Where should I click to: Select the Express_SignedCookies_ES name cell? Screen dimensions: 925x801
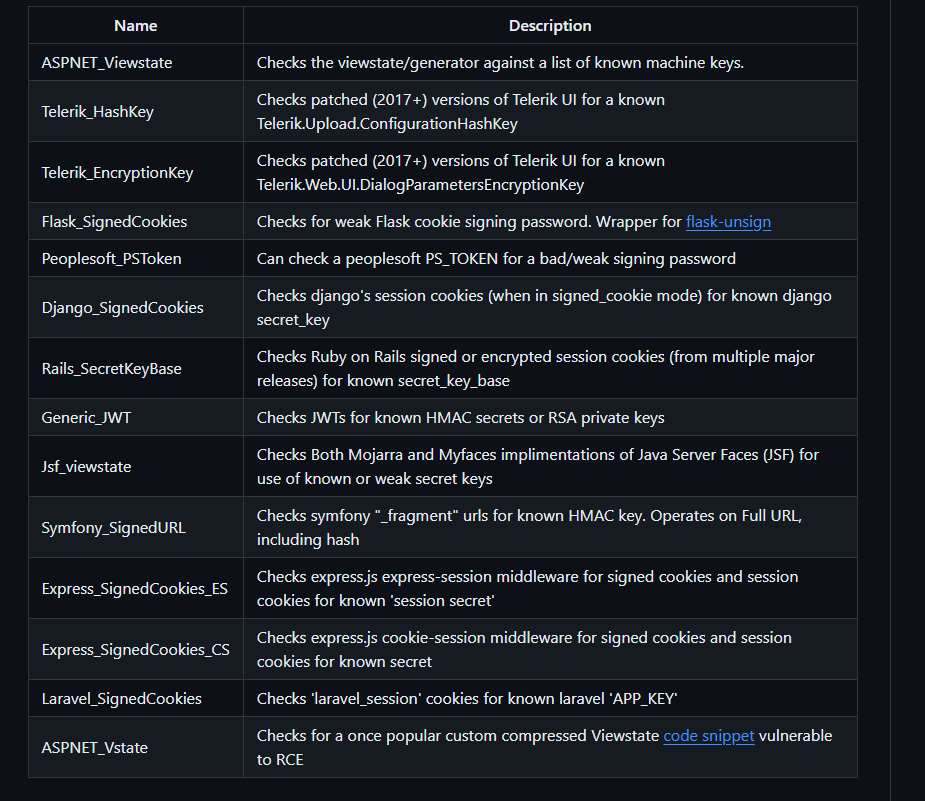pos(135,589)
